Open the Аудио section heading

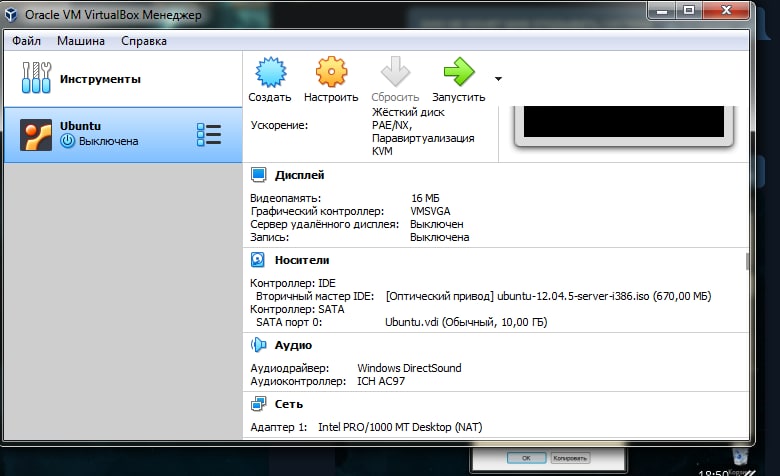pyautogui.click(x=293, y=345)
